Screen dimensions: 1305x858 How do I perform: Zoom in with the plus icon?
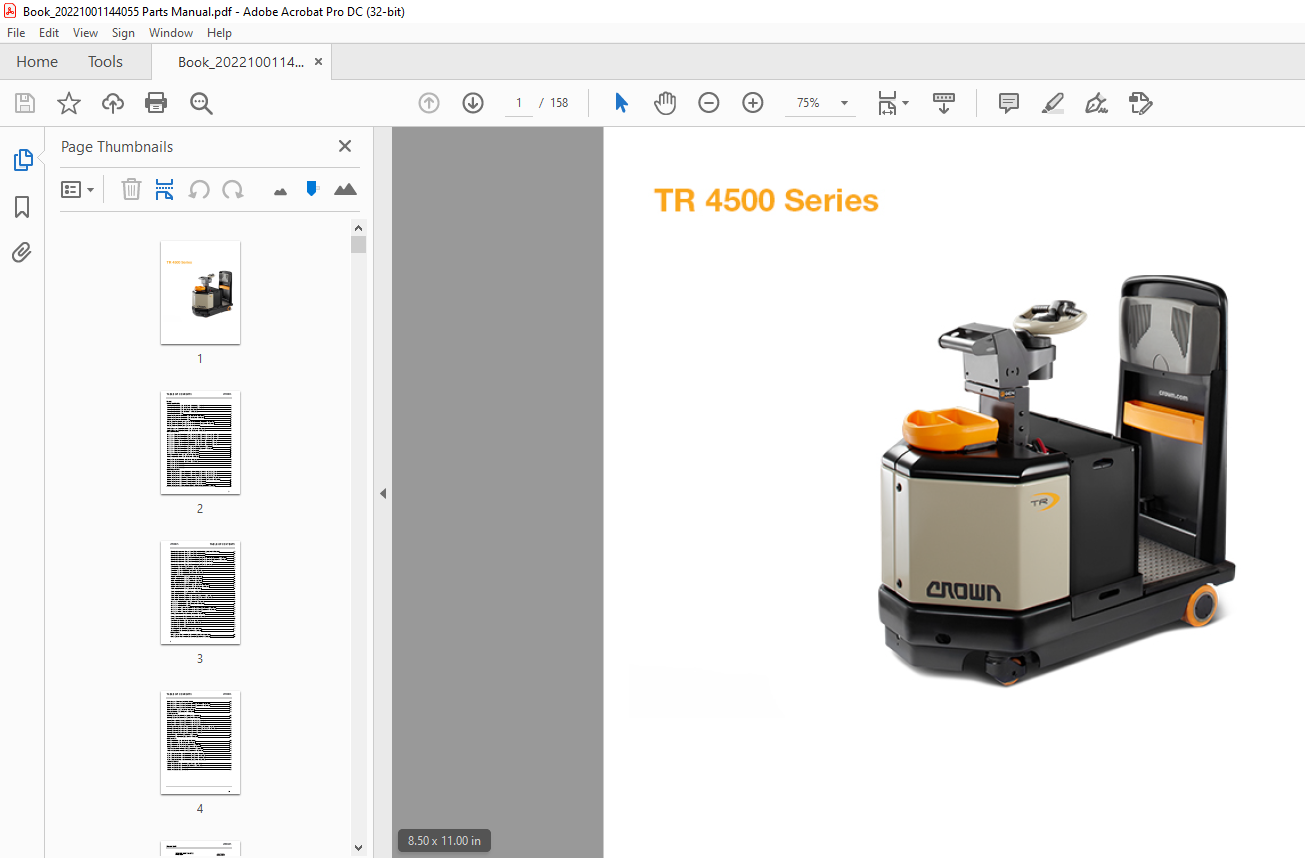[753, 103]
